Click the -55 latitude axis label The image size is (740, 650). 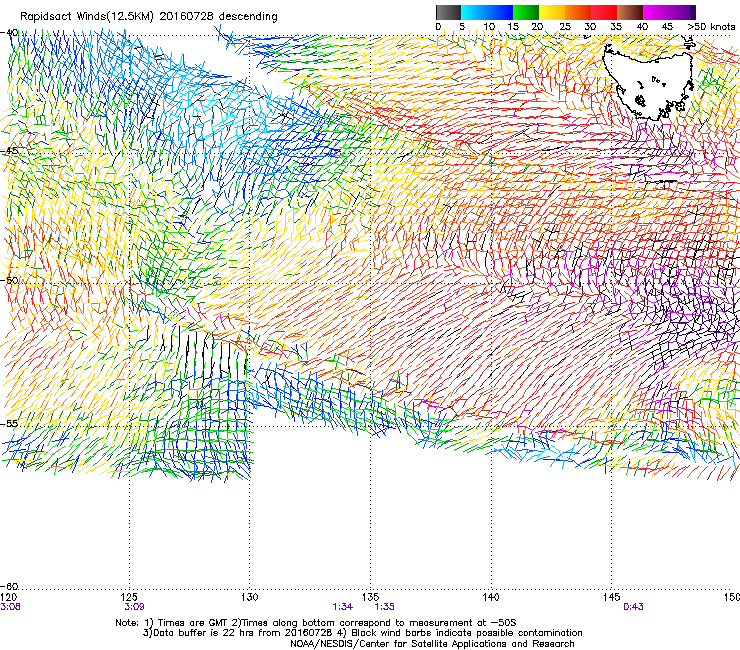click(10, 423)
